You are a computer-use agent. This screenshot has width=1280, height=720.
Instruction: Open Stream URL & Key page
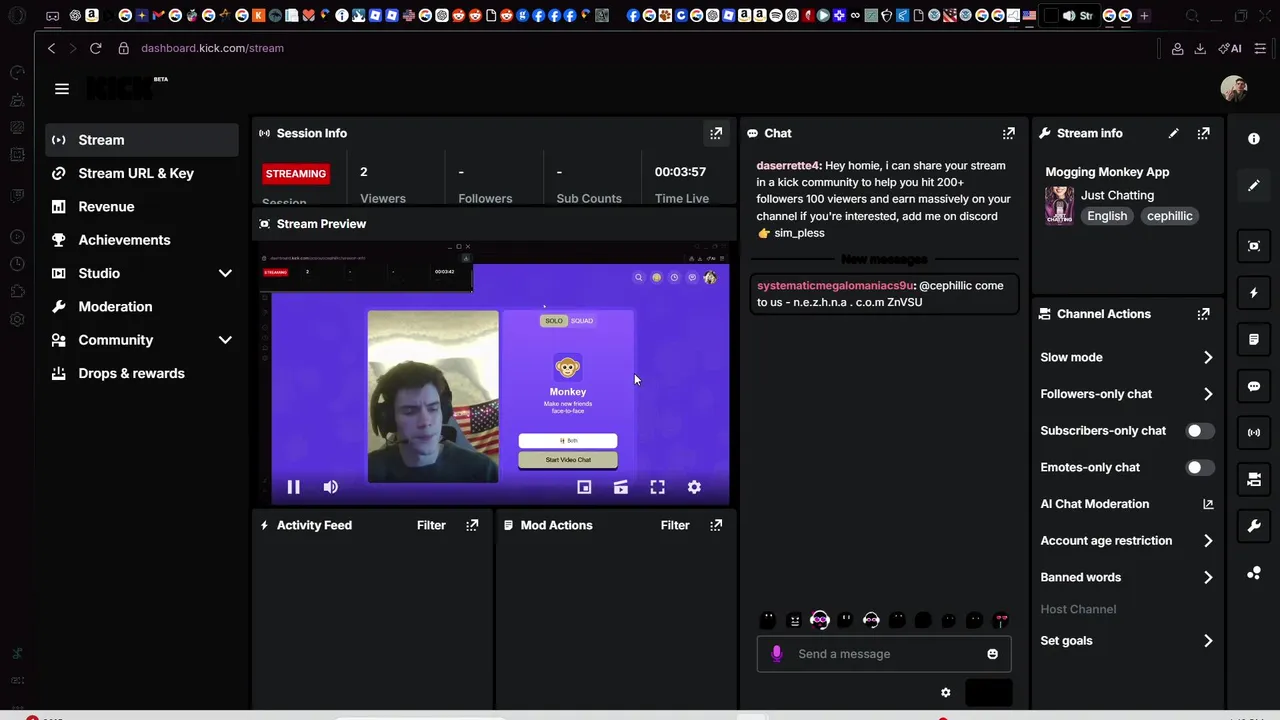(x=142, y=173)
